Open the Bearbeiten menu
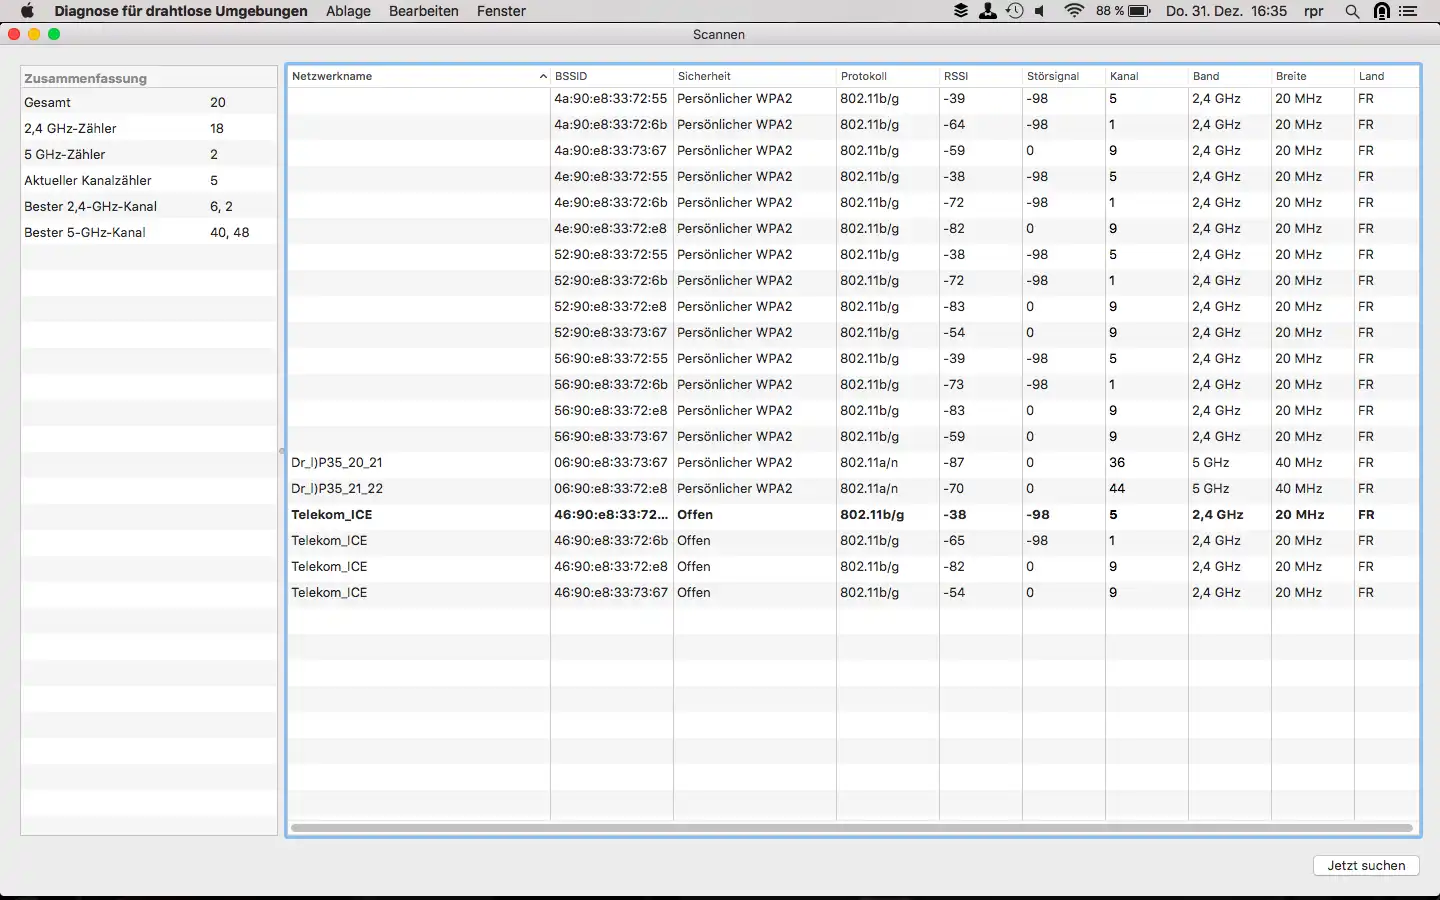 pos(424,11)
